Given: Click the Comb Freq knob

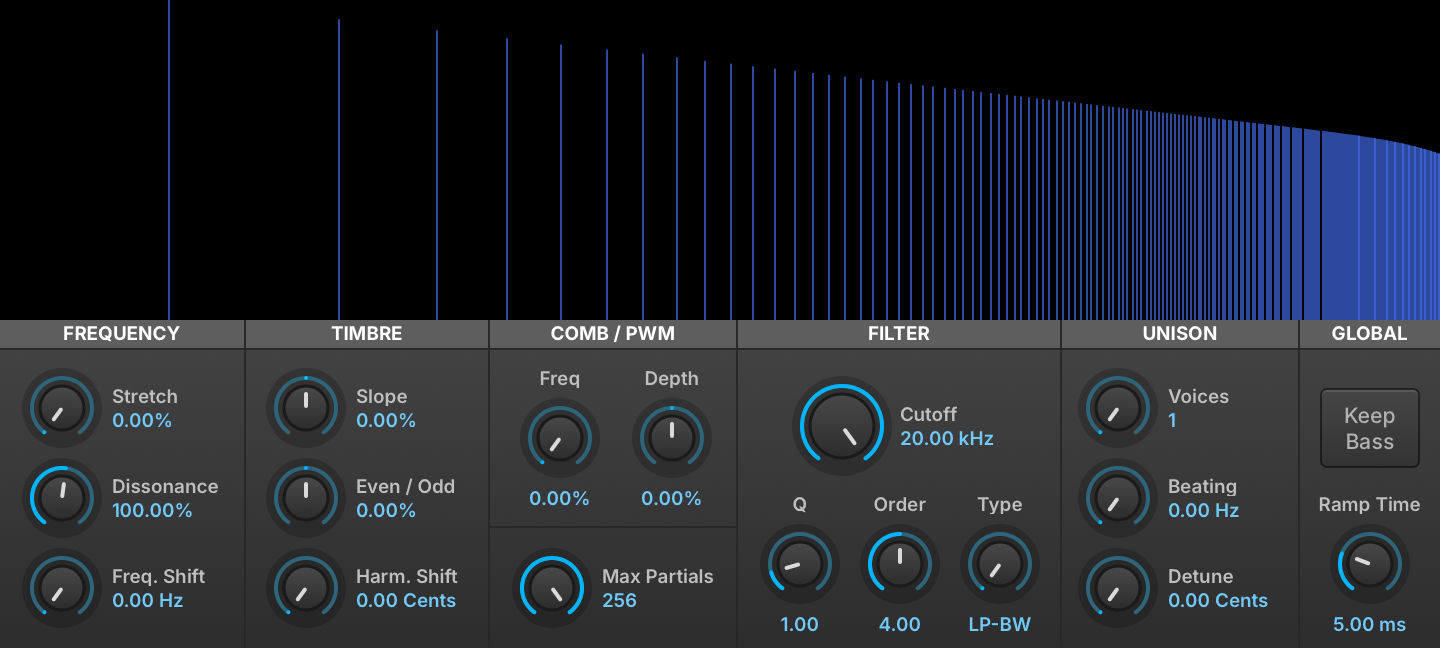Looking at the screenshot, I should pyautogui.click(x=559, y=438).
